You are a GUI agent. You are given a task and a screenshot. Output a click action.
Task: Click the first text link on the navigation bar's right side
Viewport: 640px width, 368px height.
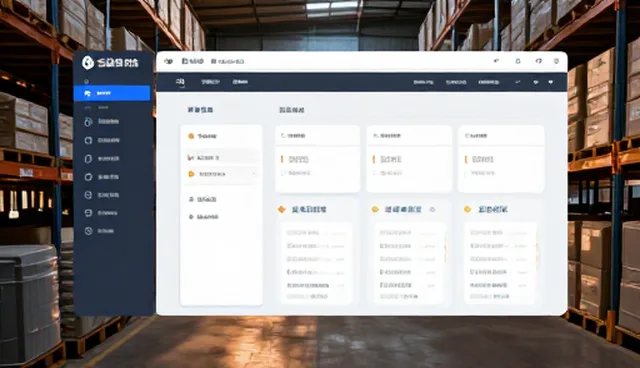(423, 82)
